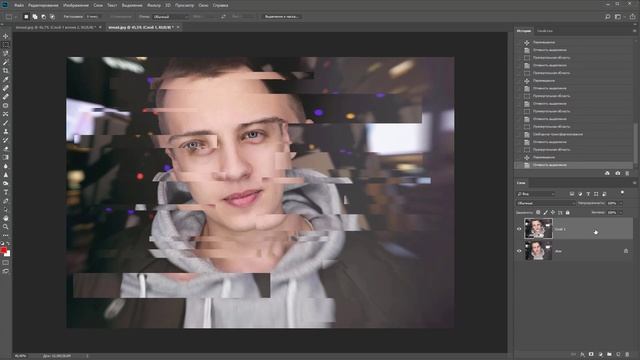Choose Intersect with selection mode icon
Image resolution: width=640 pixels, height=360 pixels.
click(x=52, y=17)
